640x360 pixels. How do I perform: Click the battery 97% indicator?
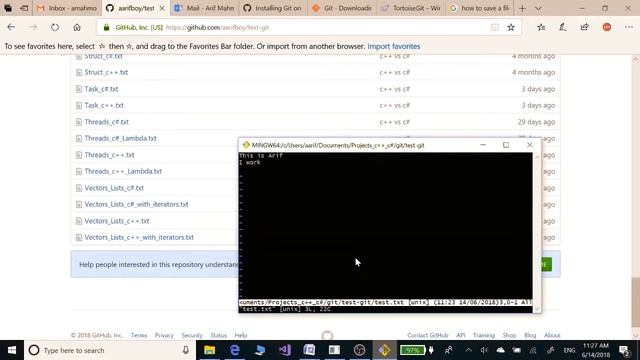412,350
